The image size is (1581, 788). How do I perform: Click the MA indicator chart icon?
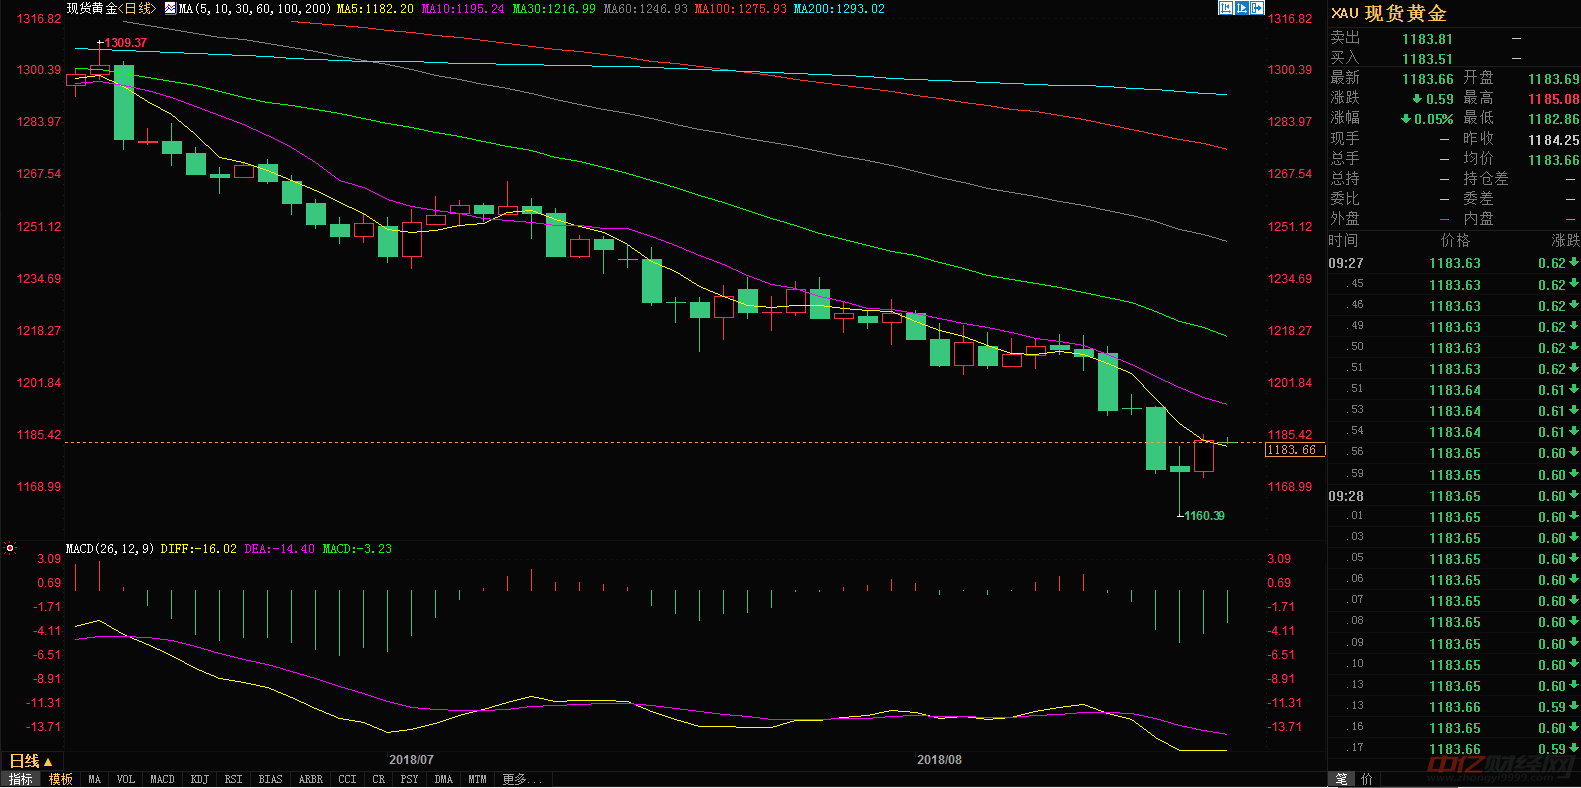click(x=170, y=9)
